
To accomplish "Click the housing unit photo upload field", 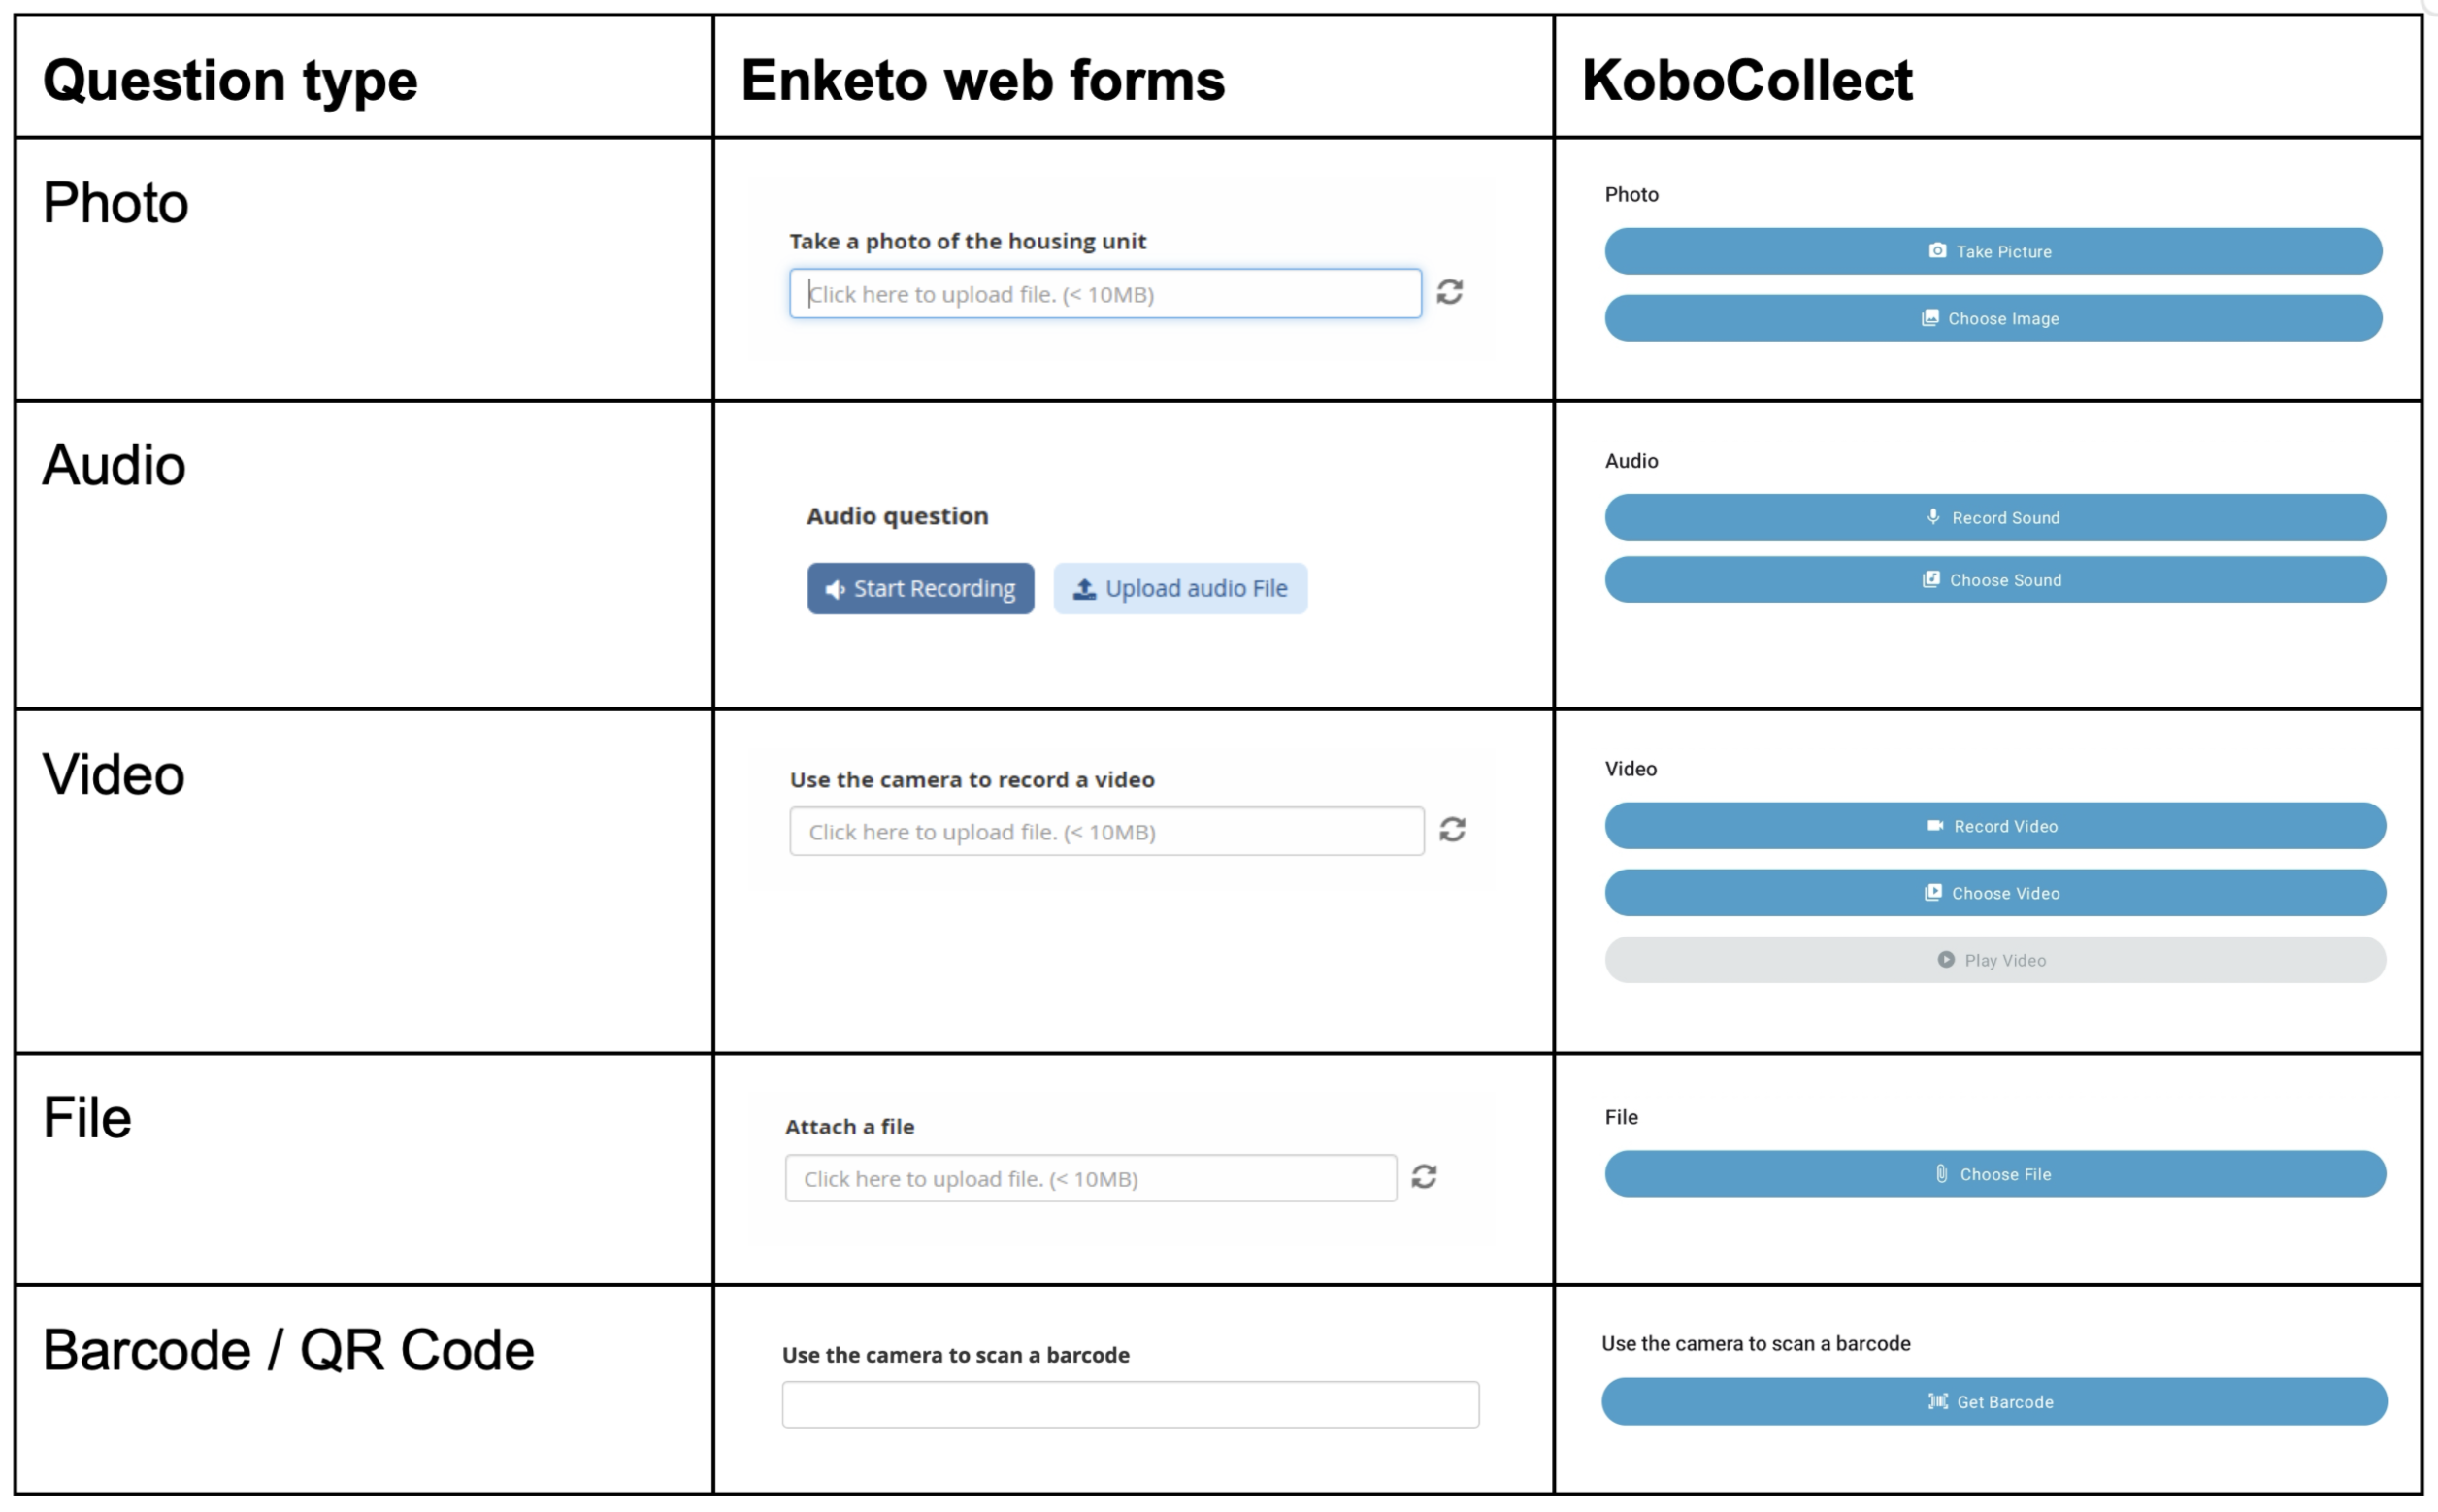I will [1105, 294].
